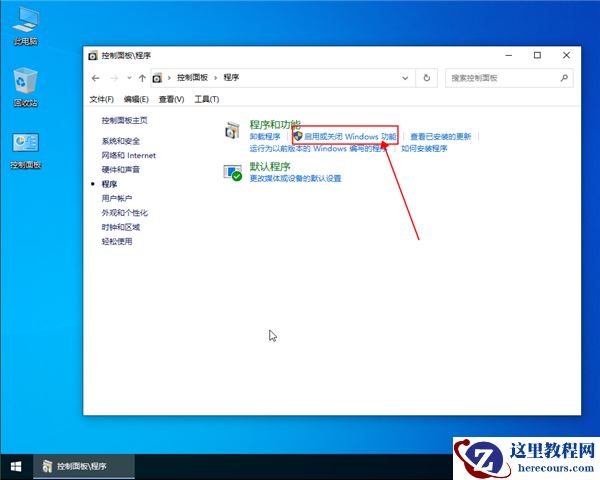Select 轻松使用 in sidebar
The image size is (600, 480).
tap(117, 242)
